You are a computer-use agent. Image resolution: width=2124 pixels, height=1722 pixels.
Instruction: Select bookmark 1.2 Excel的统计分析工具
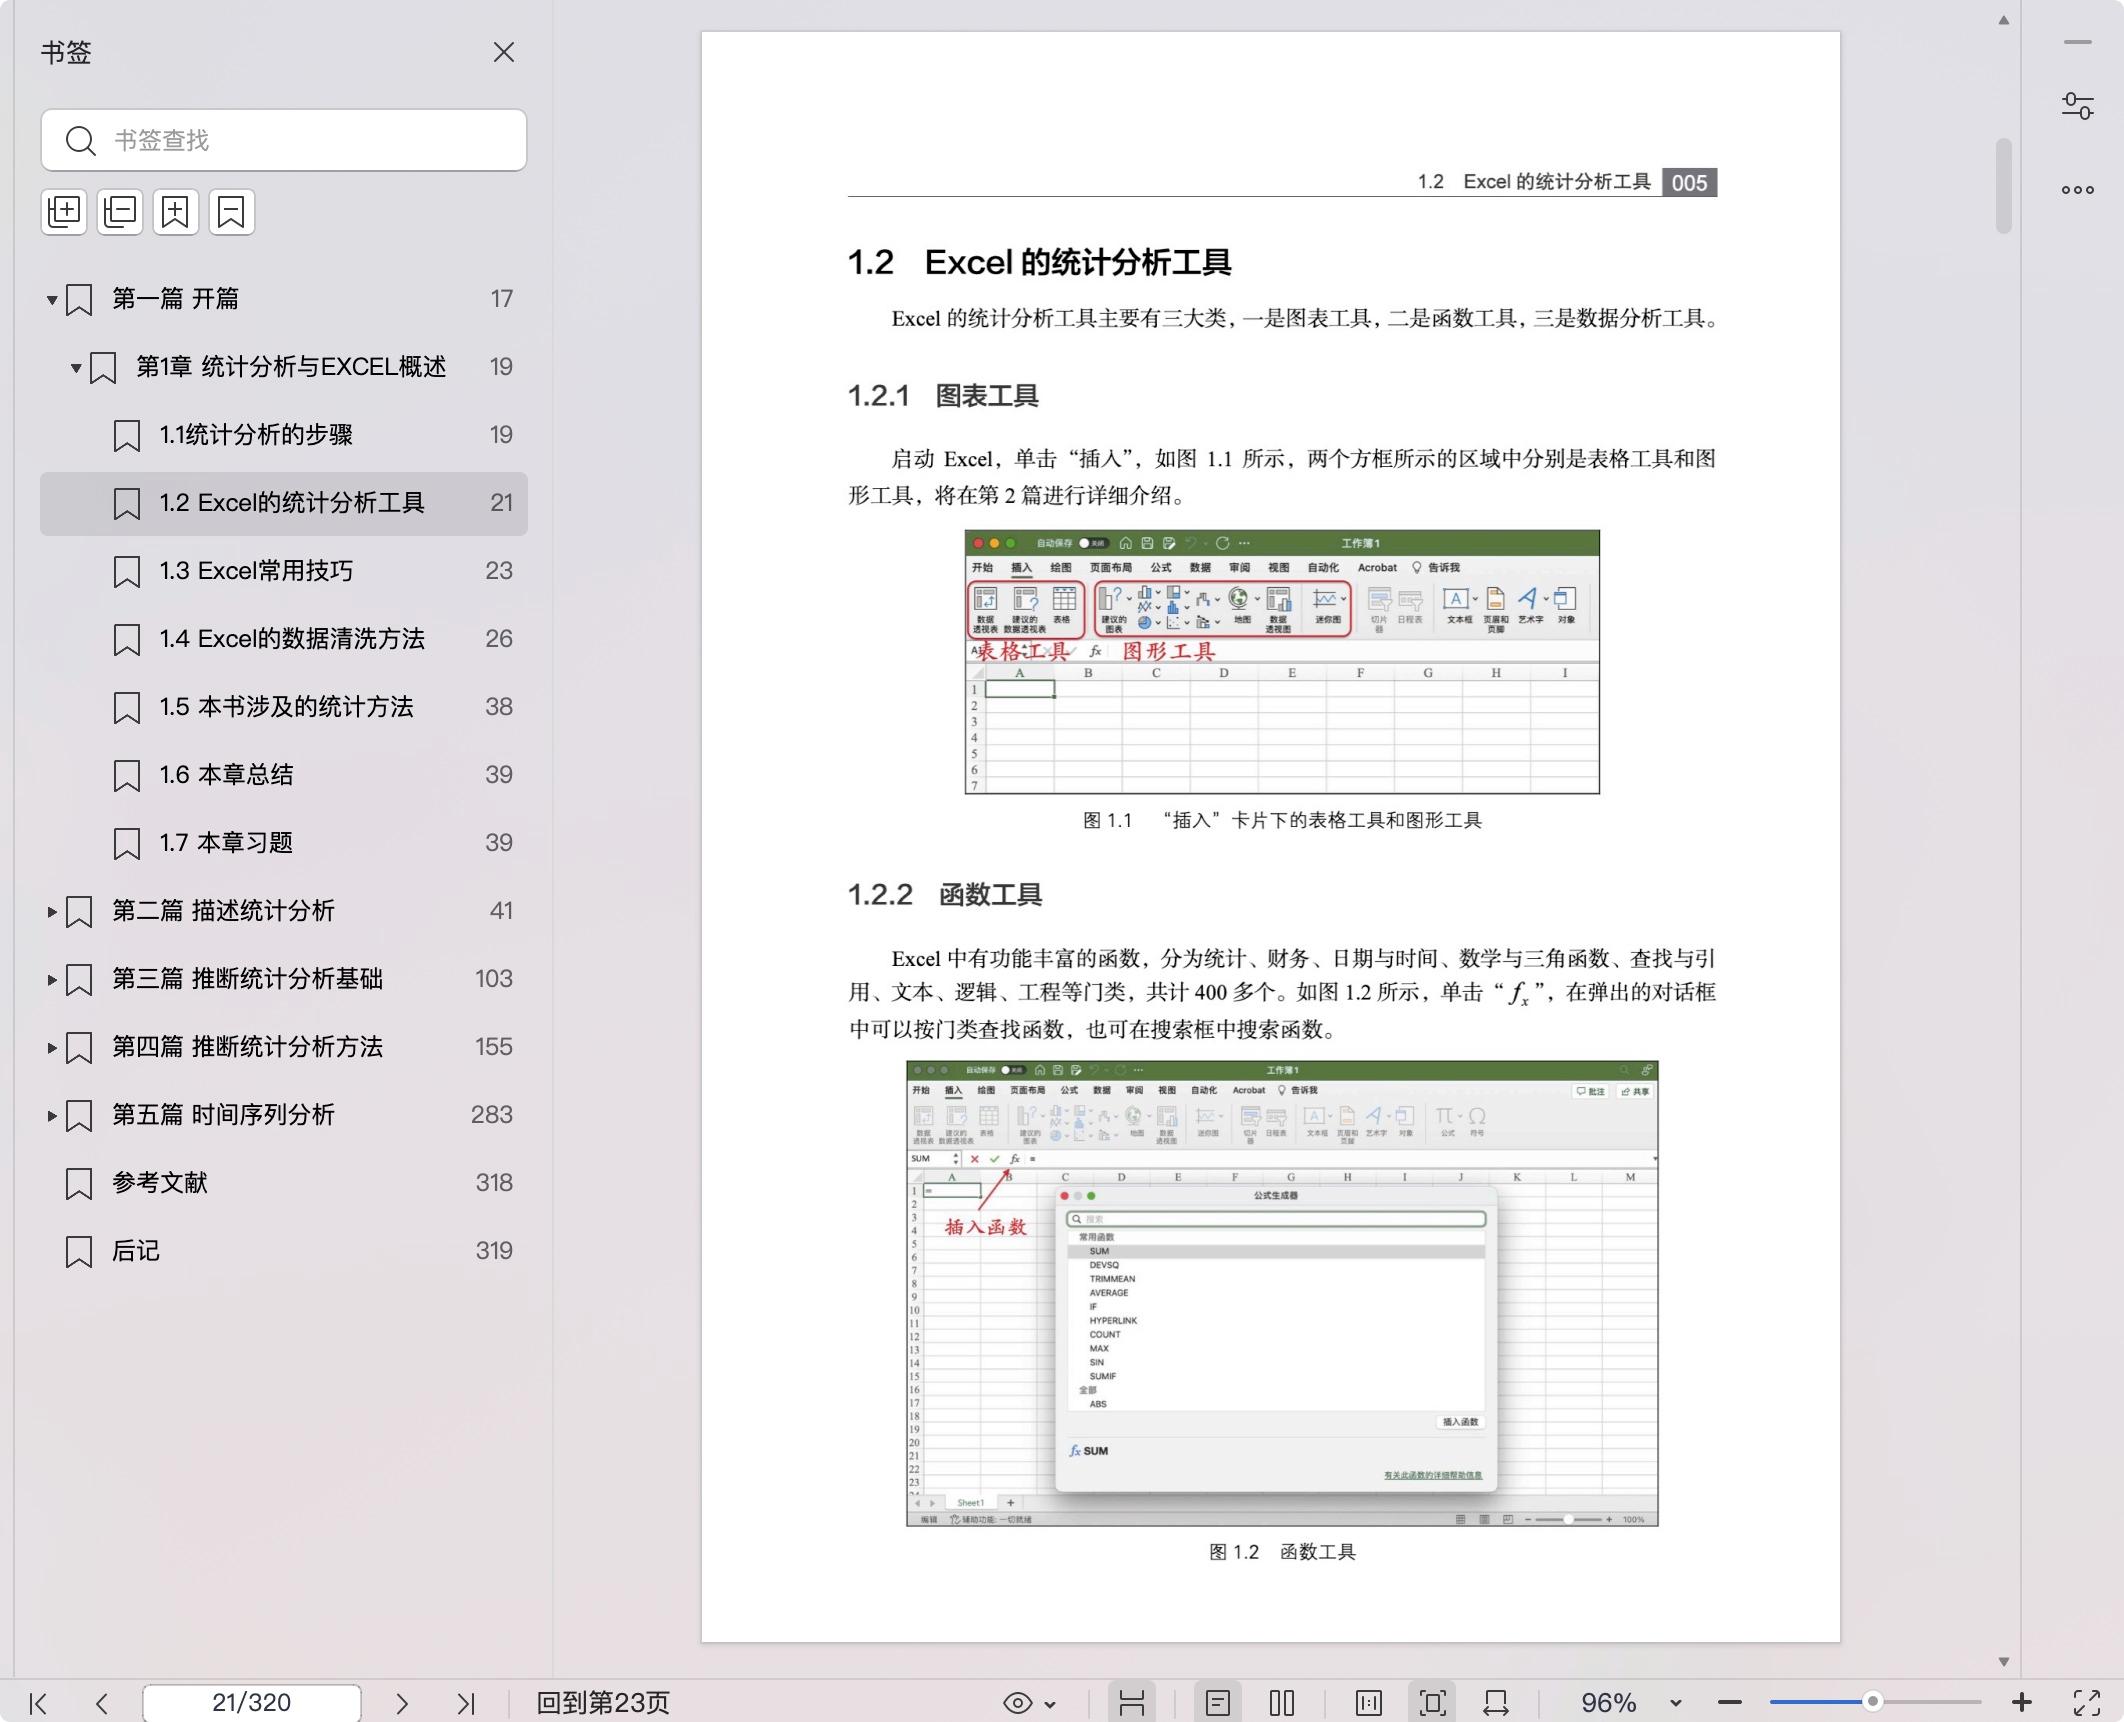click(284, 503)
